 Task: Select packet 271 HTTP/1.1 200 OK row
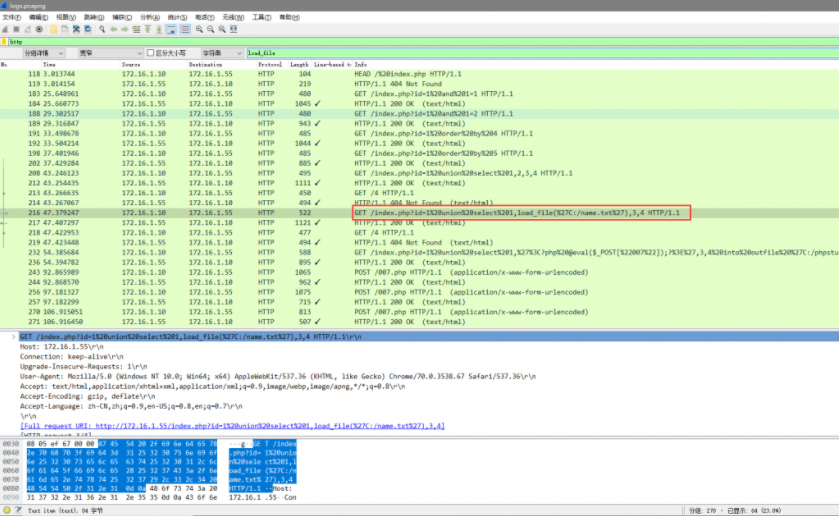(420, 322)
